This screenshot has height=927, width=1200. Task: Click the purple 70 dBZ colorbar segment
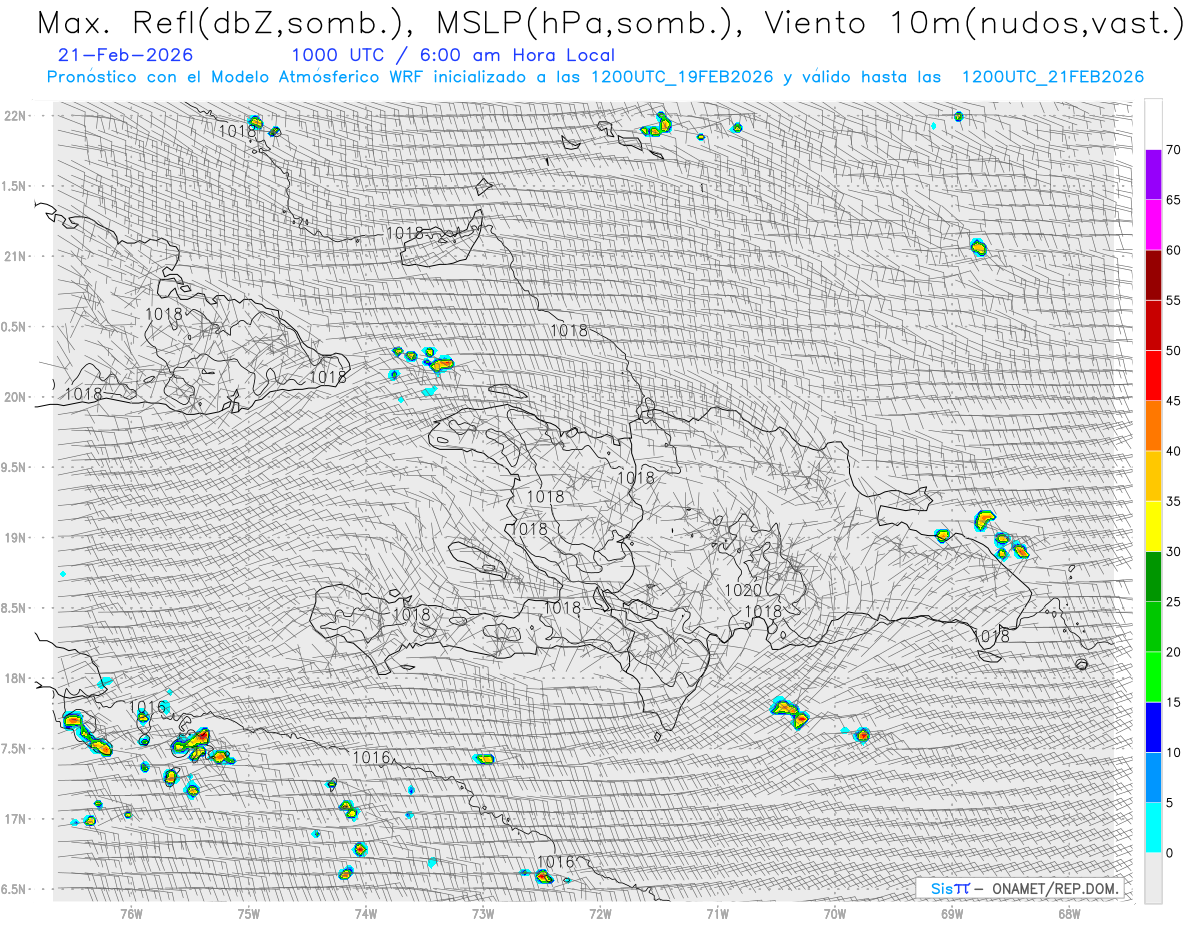[x=1153, y=174]
